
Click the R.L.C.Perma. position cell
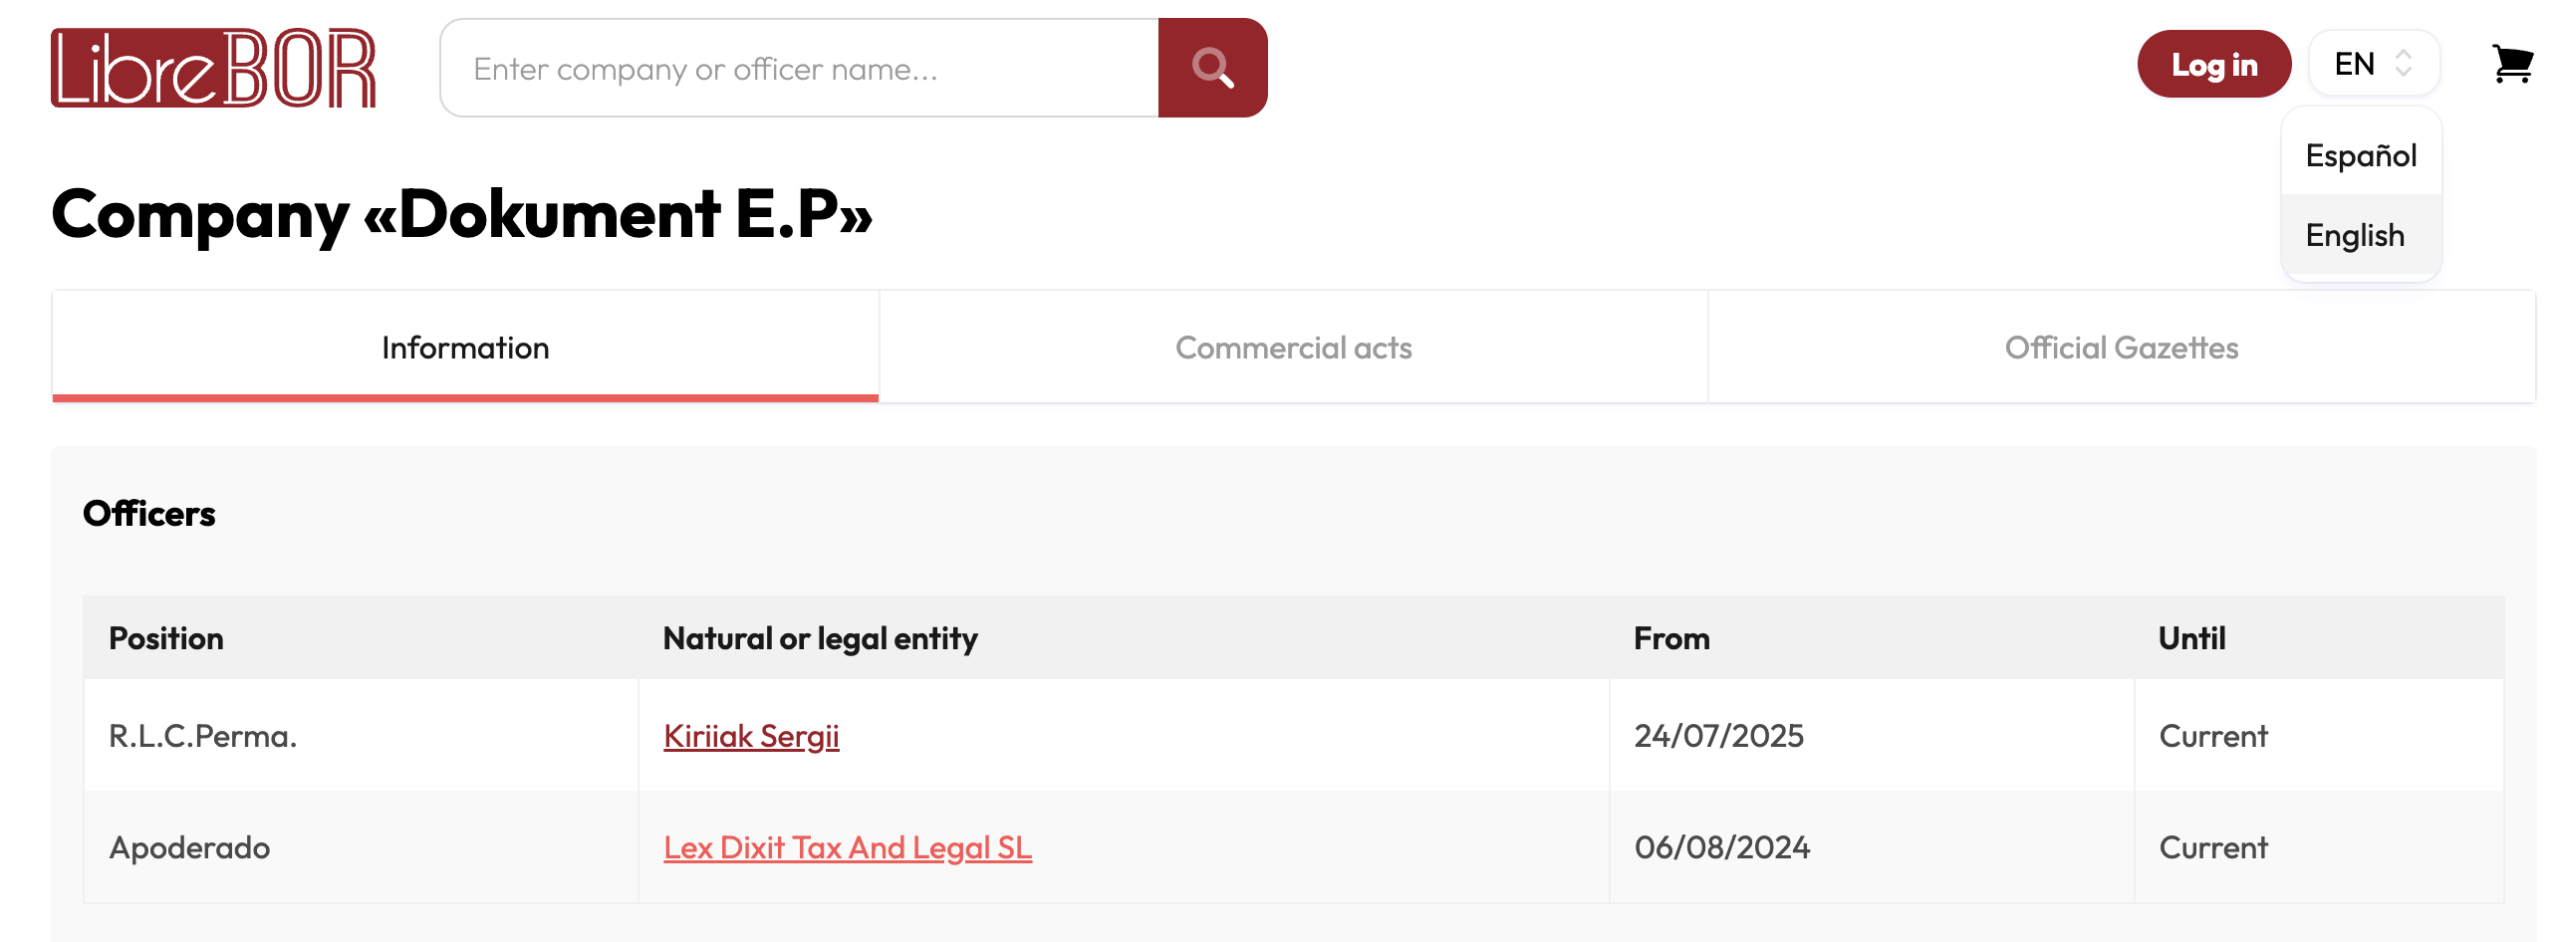[x=203, y=737]
